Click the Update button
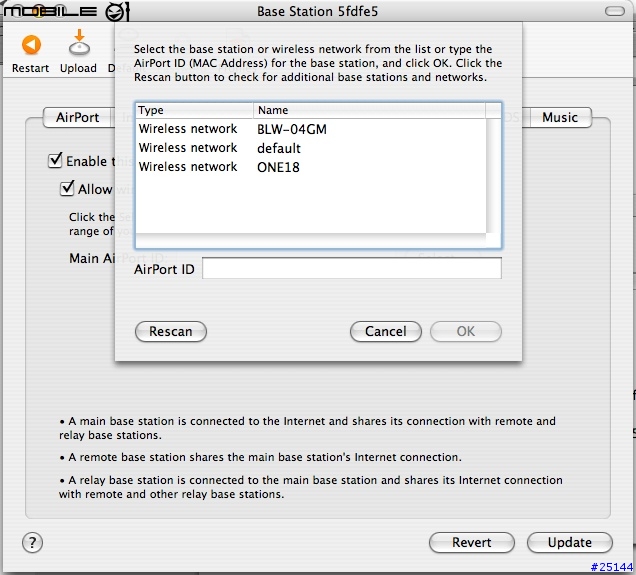636x575 pixels. point(569,543)
